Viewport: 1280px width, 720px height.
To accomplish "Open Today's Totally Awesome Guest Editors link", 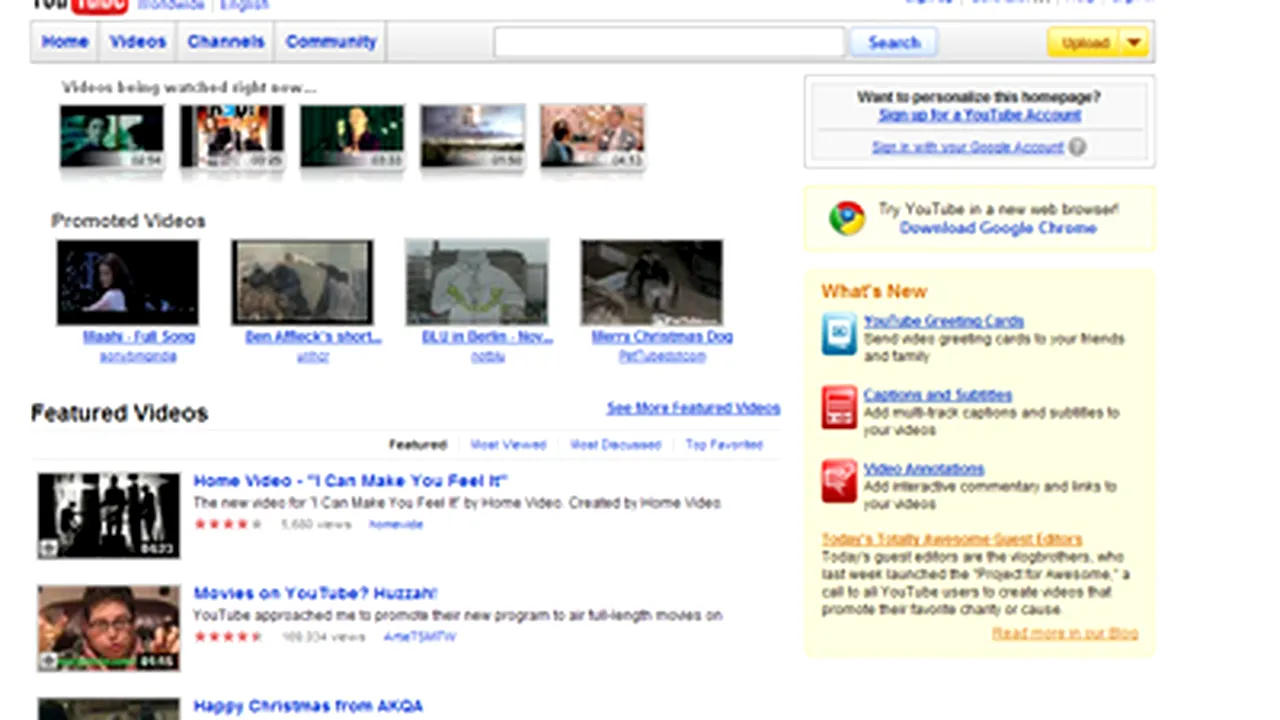I will point(952,539).
